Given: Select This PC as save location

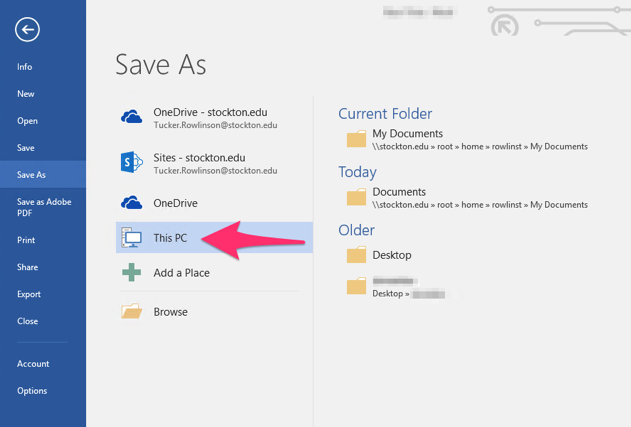Looking at the screenshot, I should 214,237.
